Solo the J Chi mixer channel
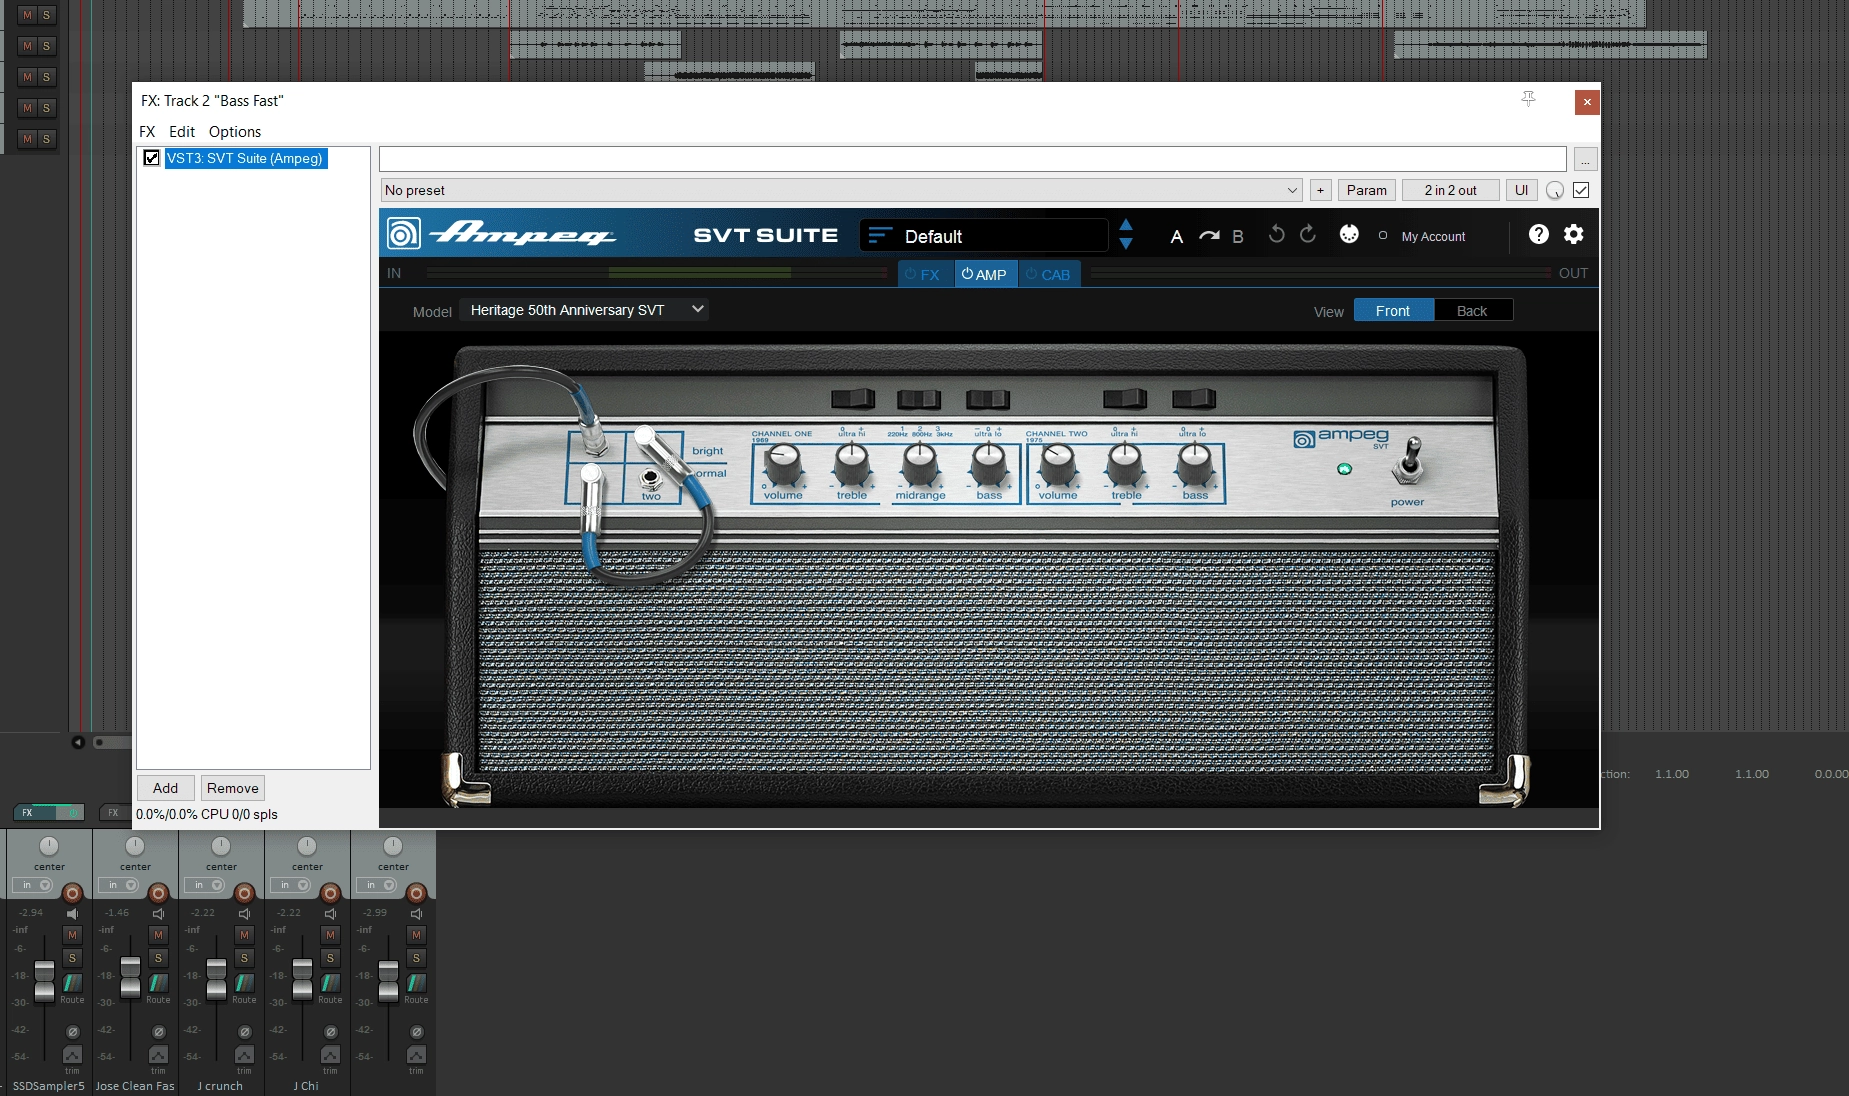Screen dimensions: 1849x1096 click(330, 958)
